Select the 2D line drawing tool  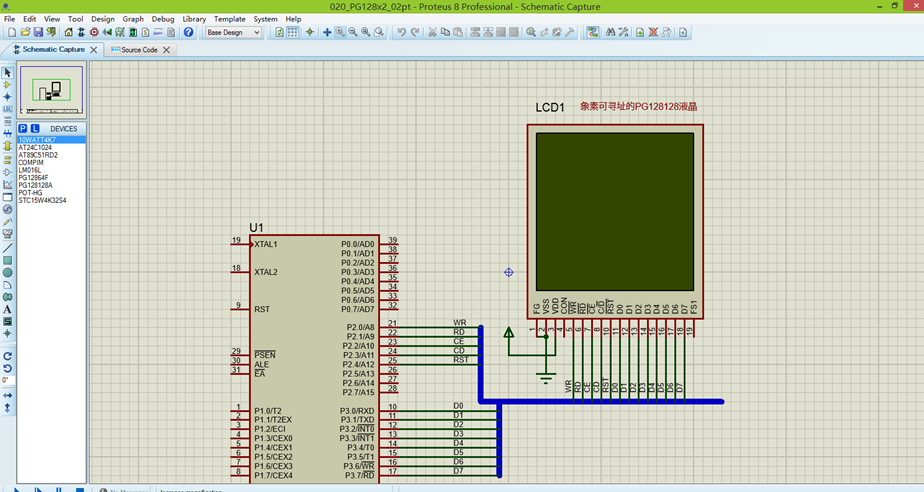[7, 248]
